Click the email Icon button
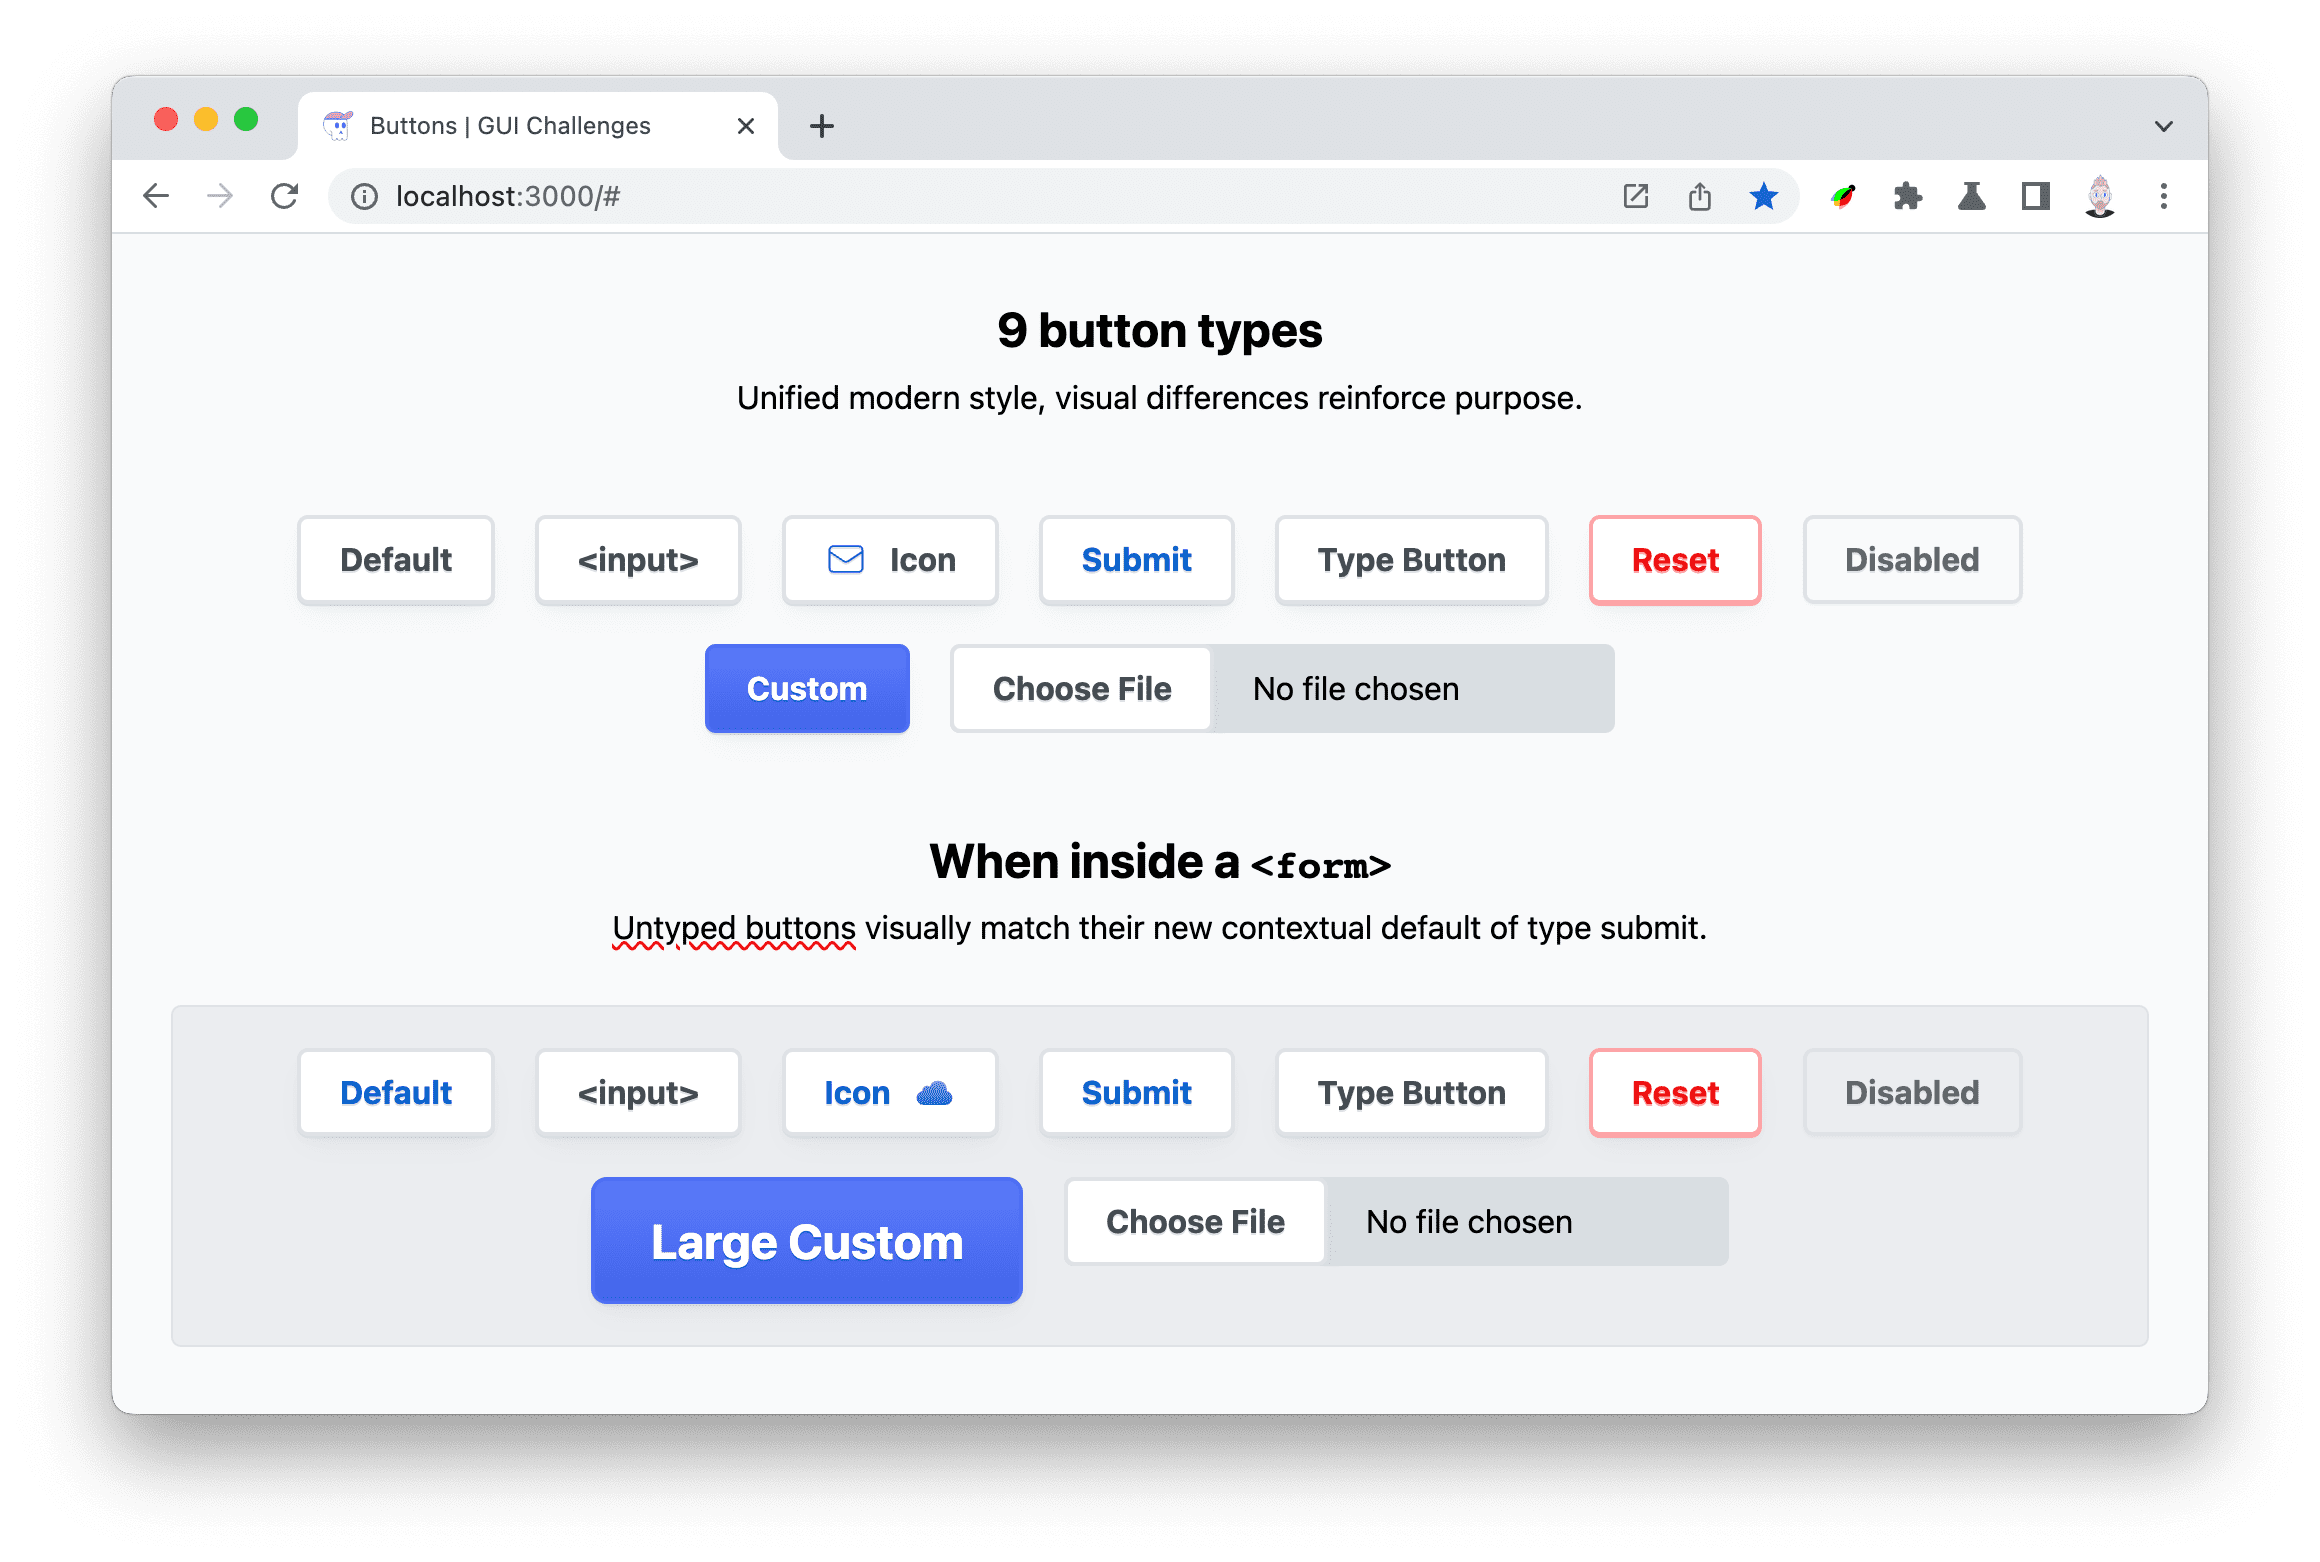 (x=889, y=558)
